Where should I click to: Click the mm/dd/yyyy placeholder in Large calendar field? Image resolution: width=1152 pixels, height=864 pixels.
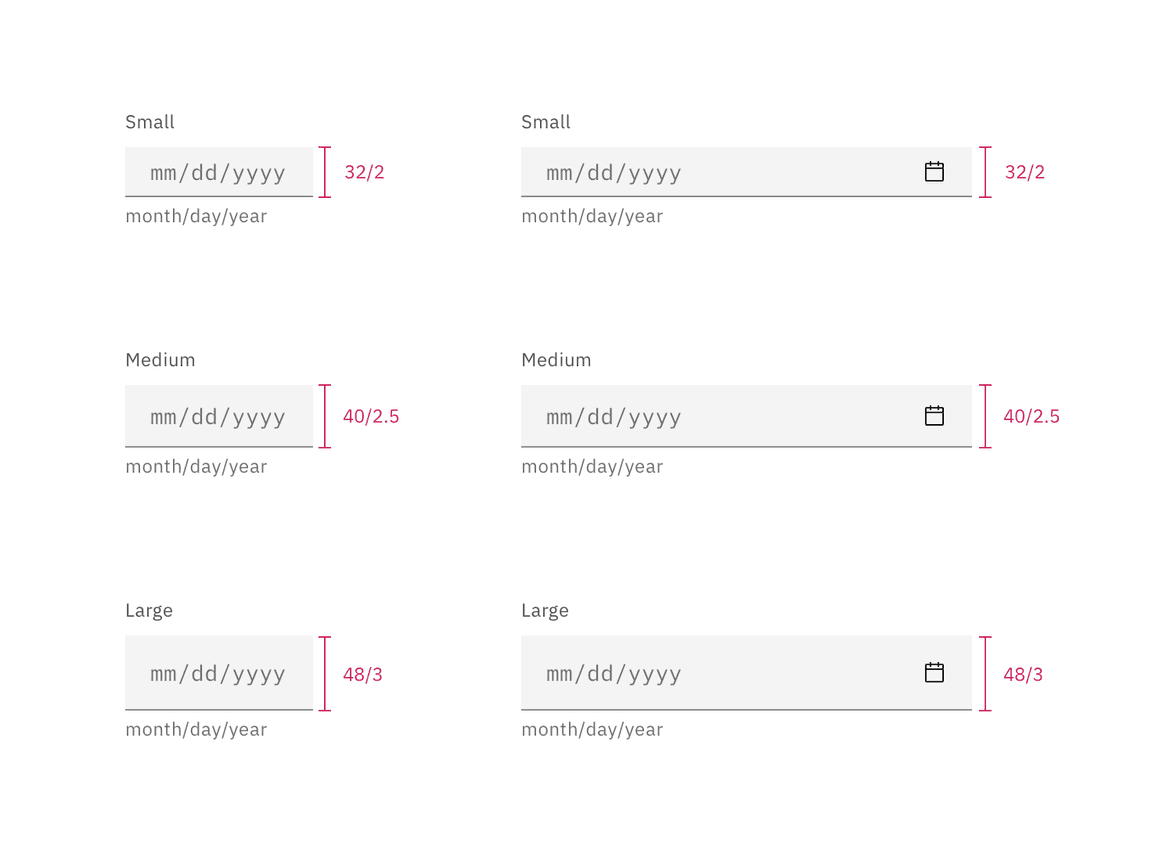coord(614,674)
